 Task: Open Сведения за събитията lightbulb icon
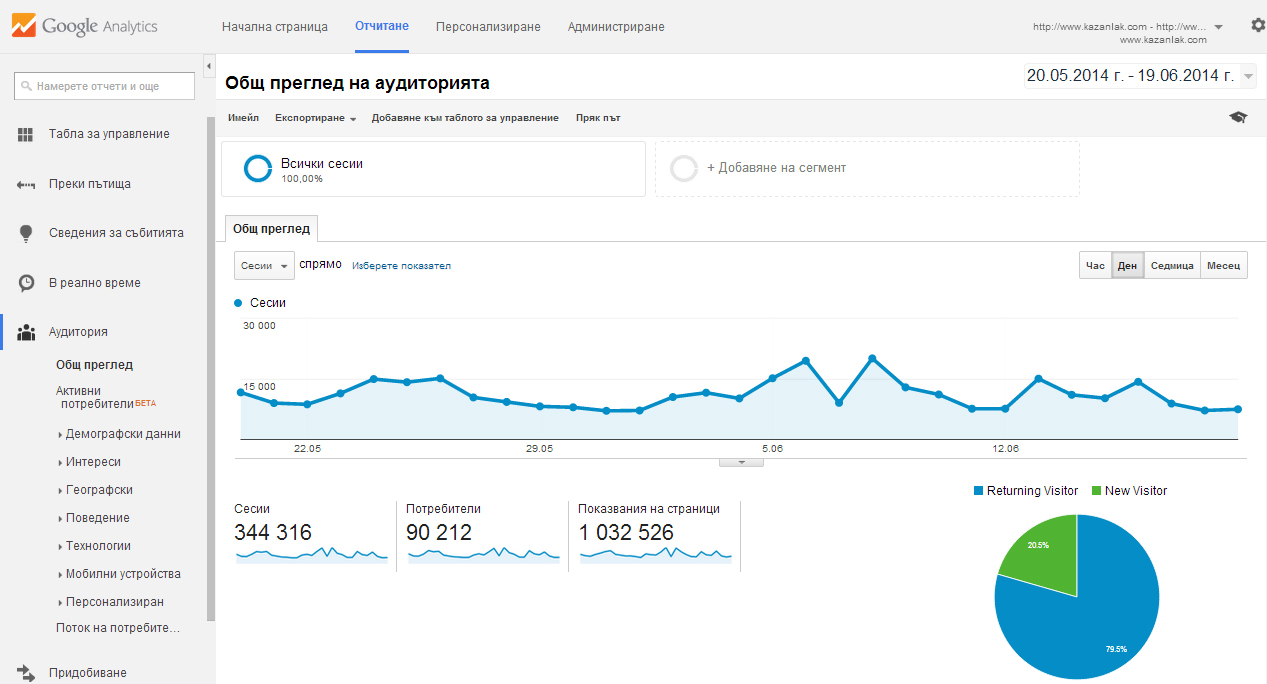pos(26,233)
